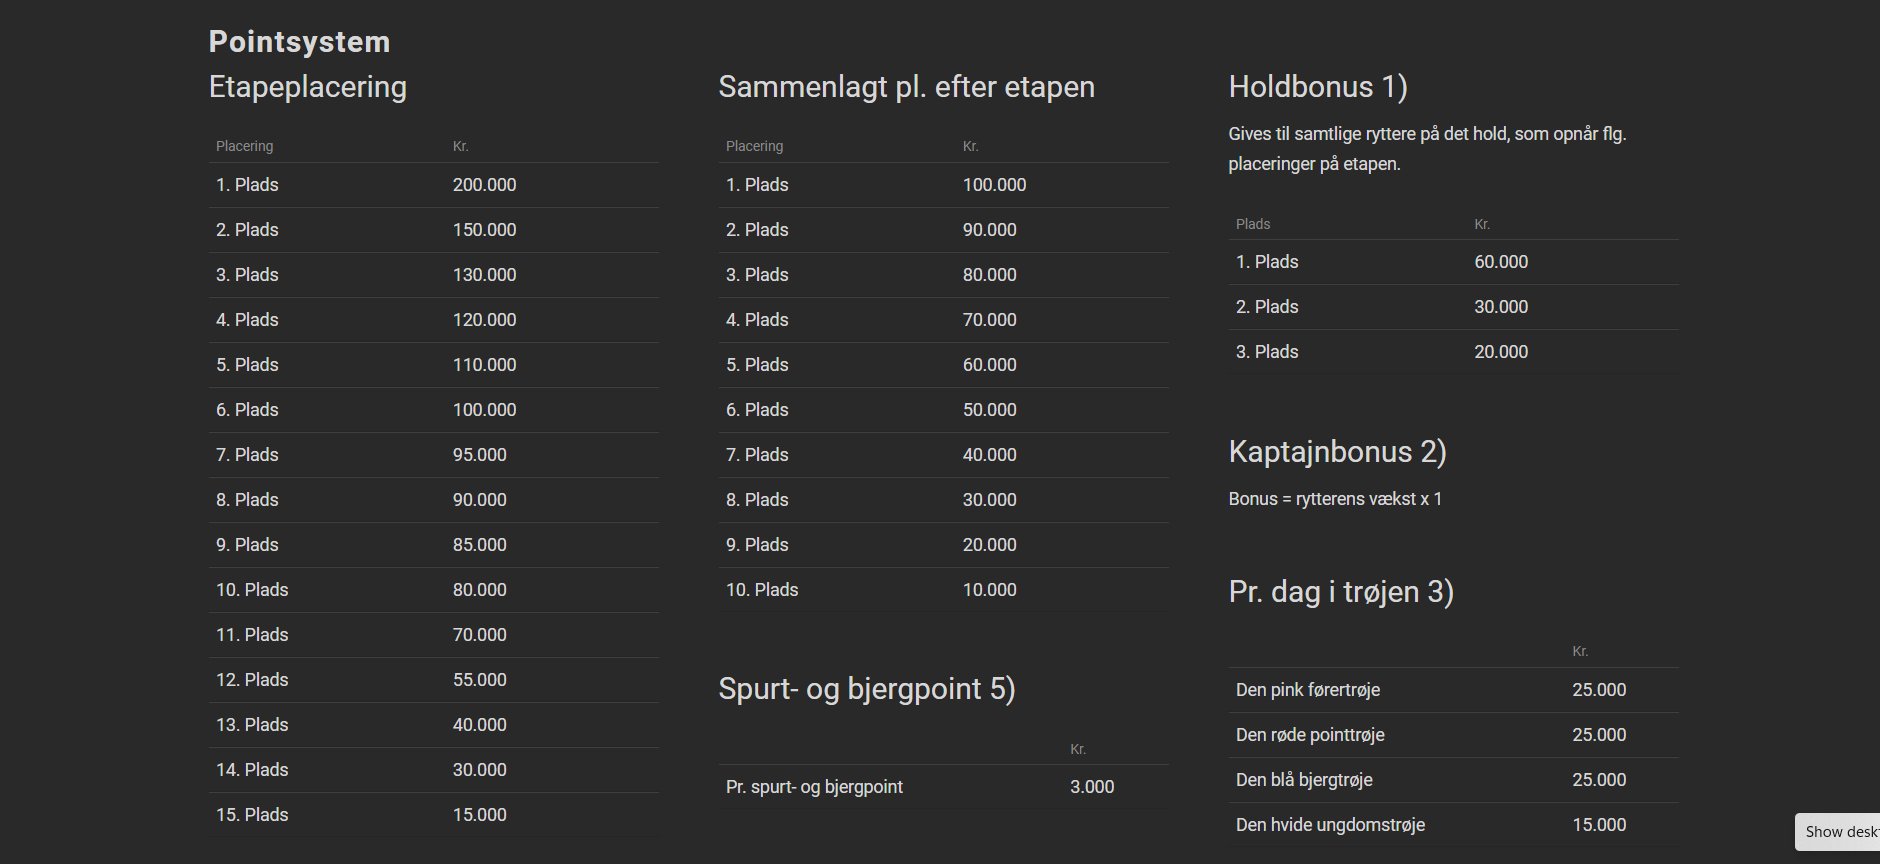This screenshot has width=1880, height=864.
Task: Click the Show desktop button
Action: (1840, 832)
